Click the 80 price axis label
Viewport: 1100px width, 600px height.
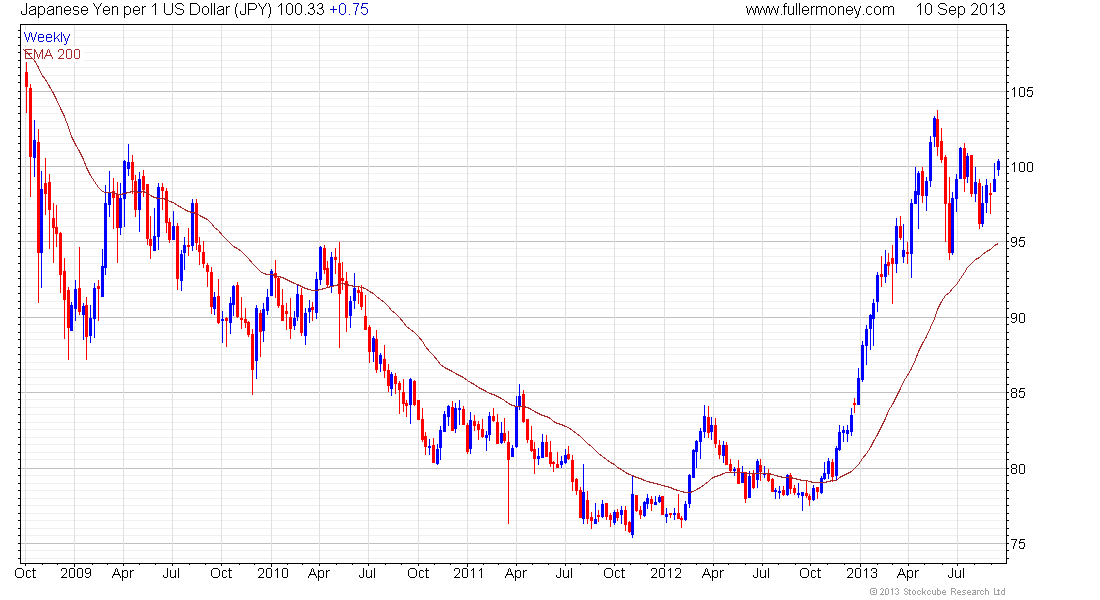[x=1018, y=469]
